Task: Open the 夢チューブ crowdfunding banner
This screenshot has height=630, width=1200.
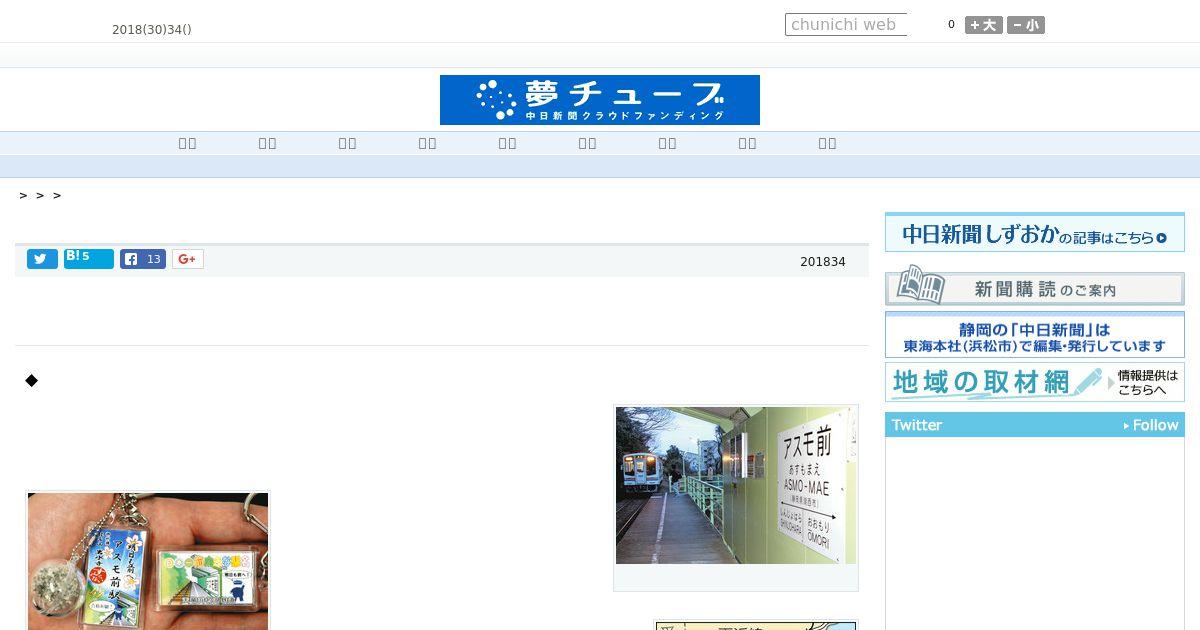Action: tap(600, 100)
